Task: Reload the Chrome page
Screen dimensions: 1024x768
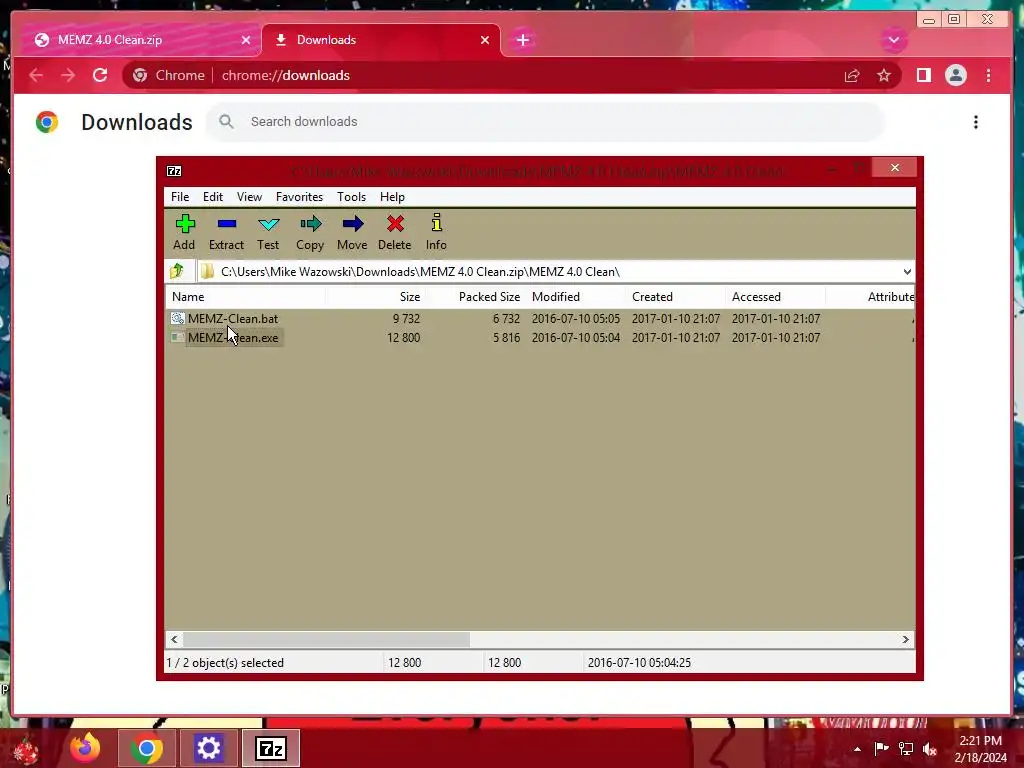Action: pos(100,75)
